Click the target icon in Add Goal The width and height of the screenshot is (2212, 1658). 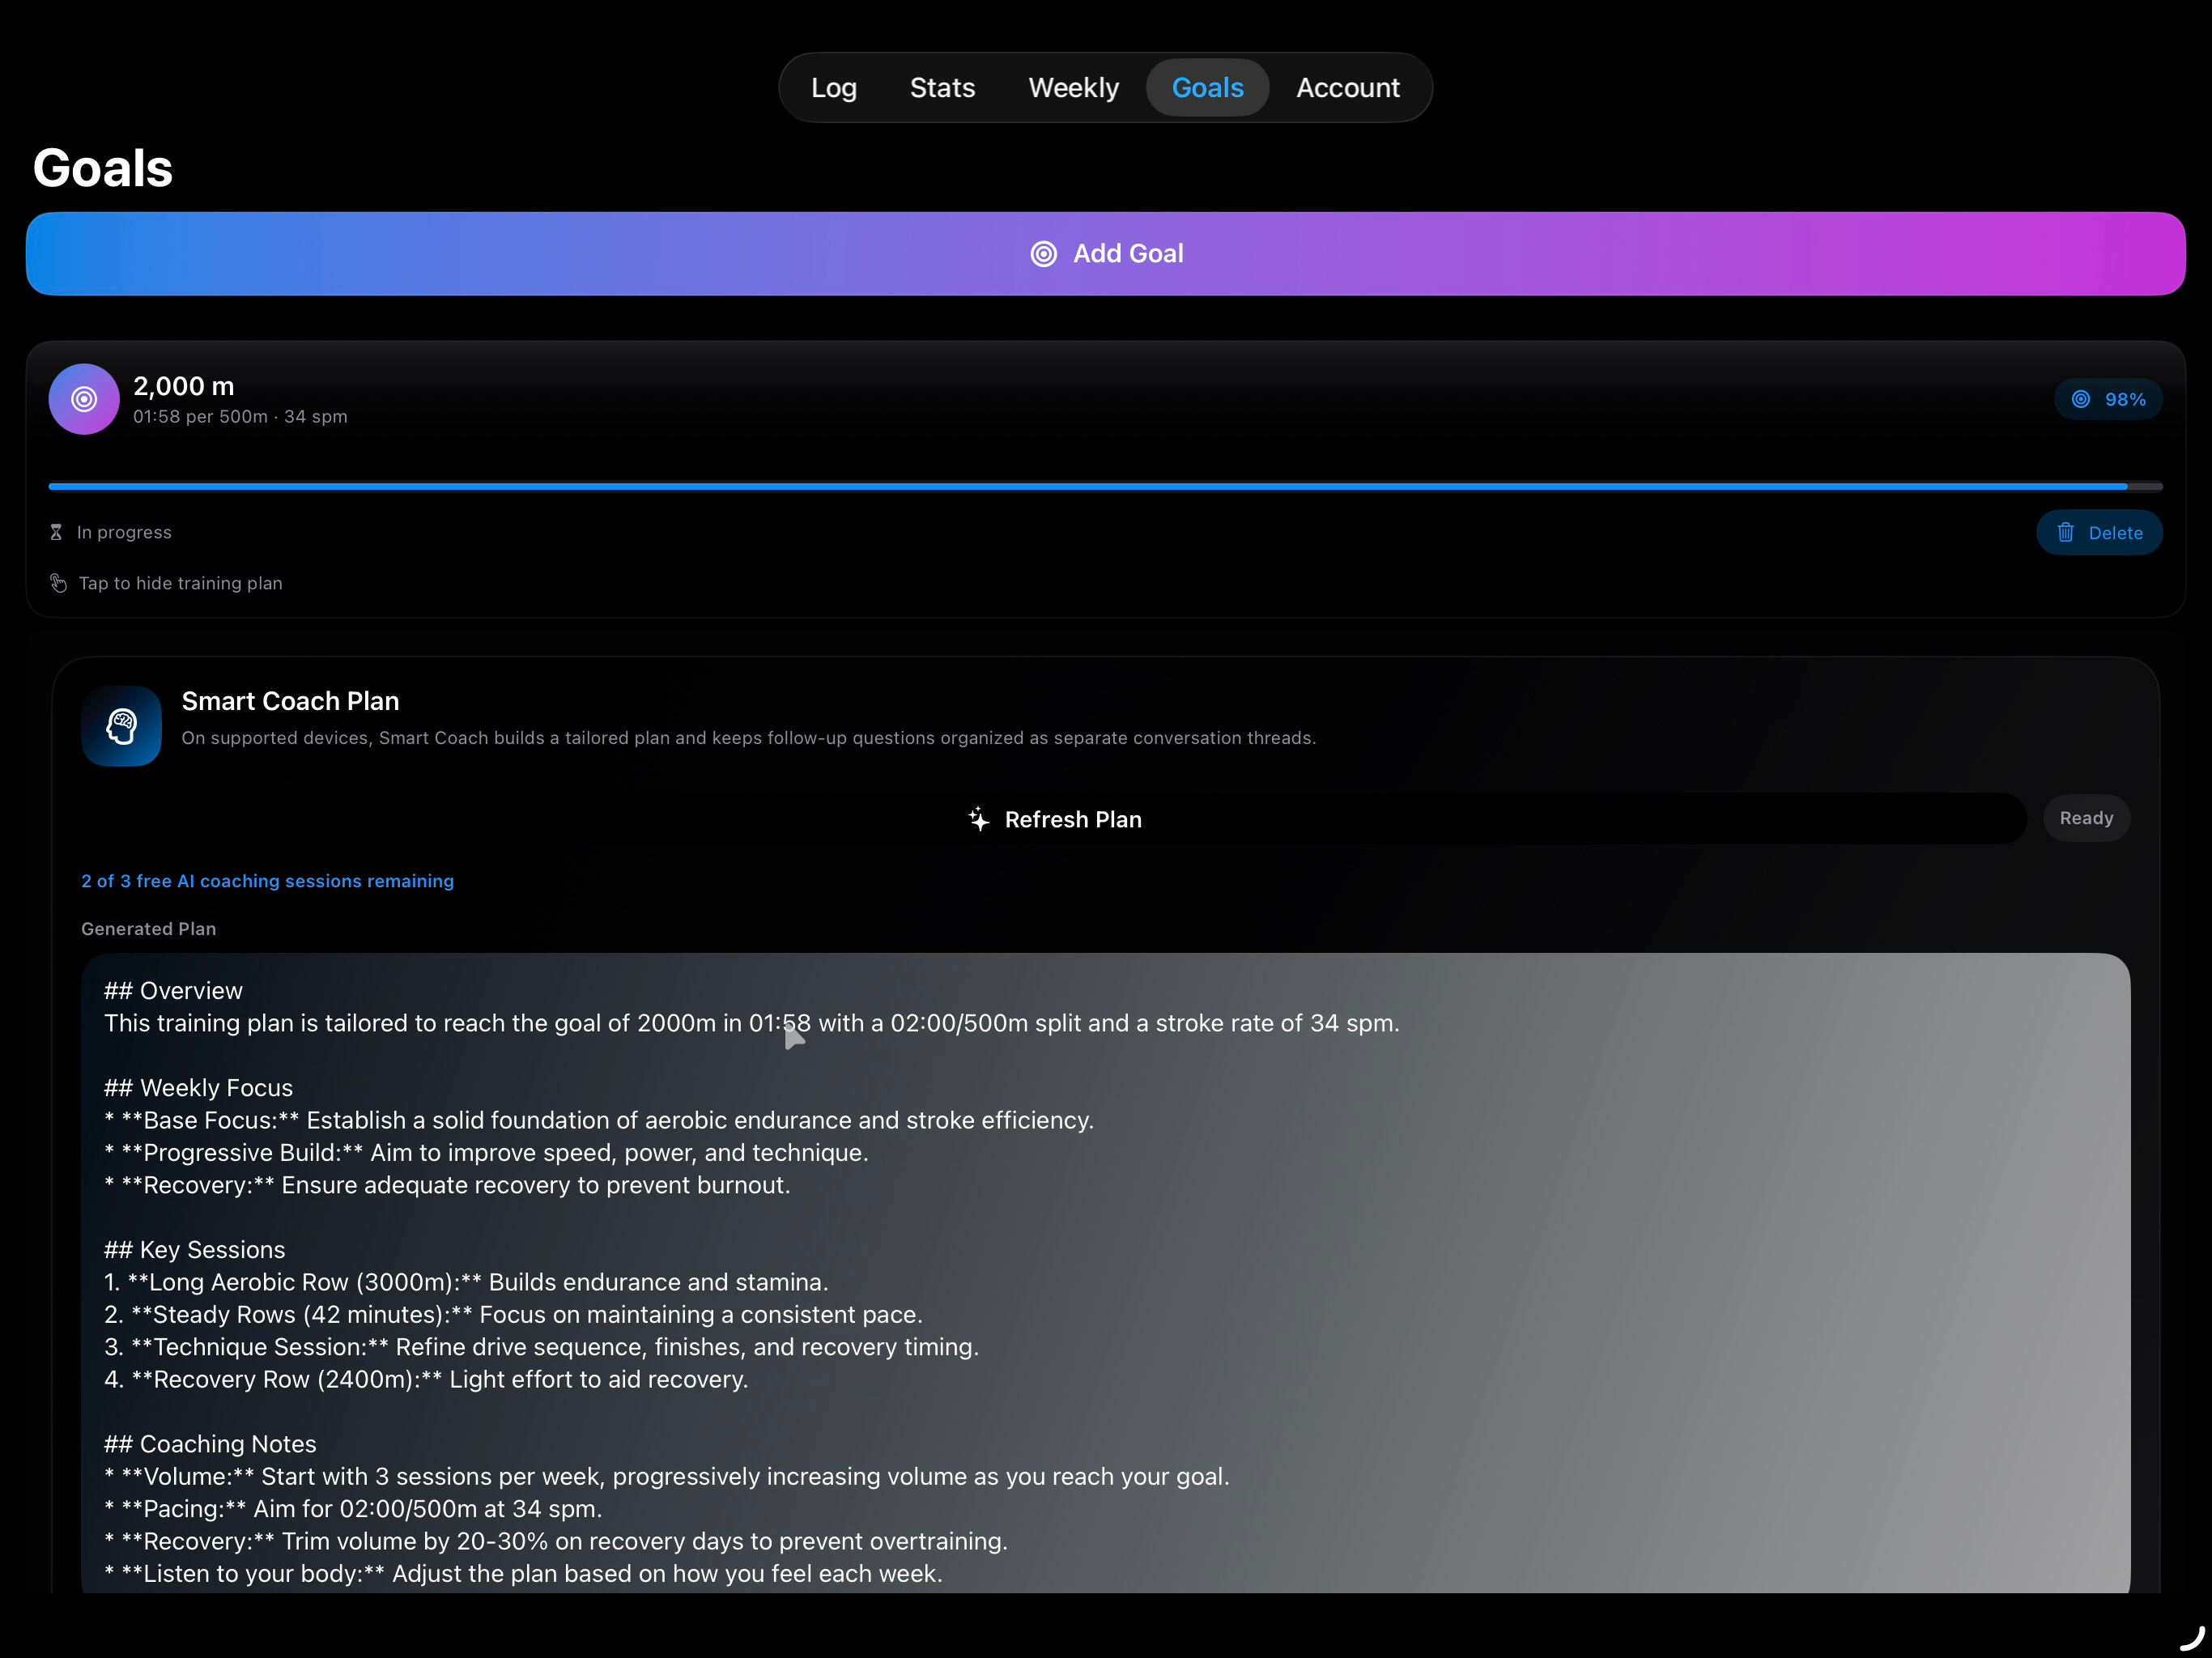[1043, 254]
